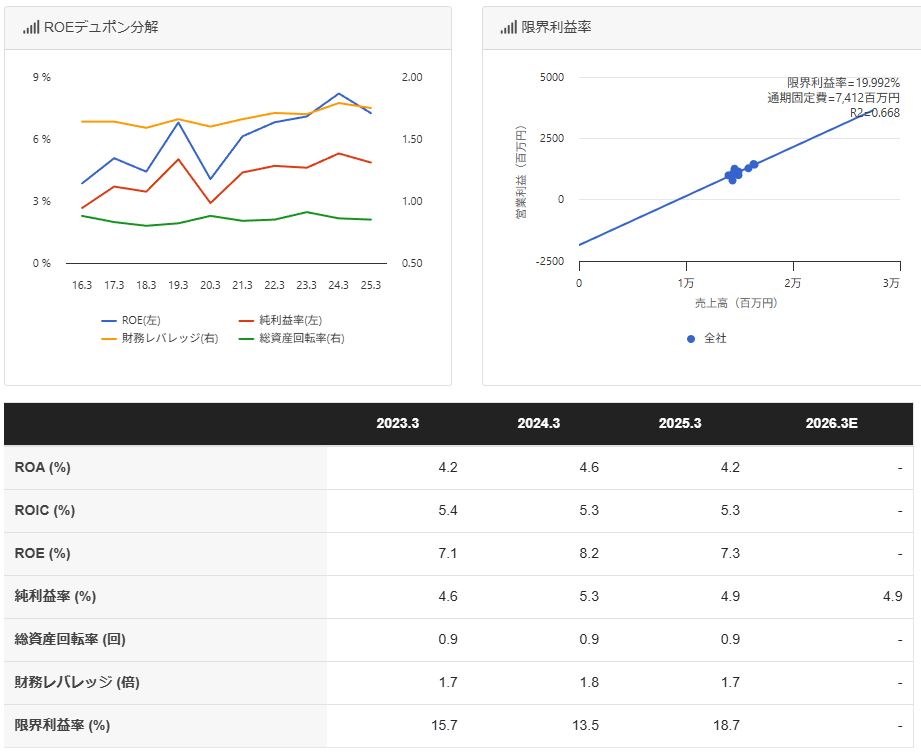The width and height of the screenshot is (921, 752).
Task: Click the 限界利益率=19.992% chart annotation
Action: coord(843,83)
